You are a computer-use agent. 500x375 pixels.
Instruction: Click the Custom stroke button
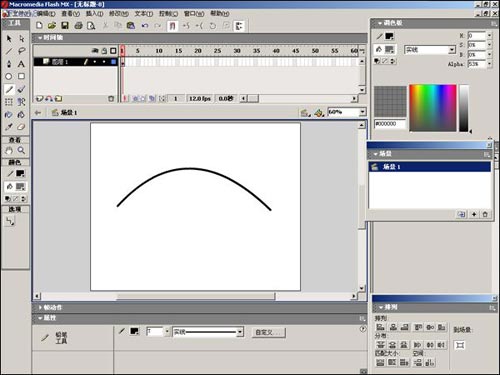(x=268, y=332)
